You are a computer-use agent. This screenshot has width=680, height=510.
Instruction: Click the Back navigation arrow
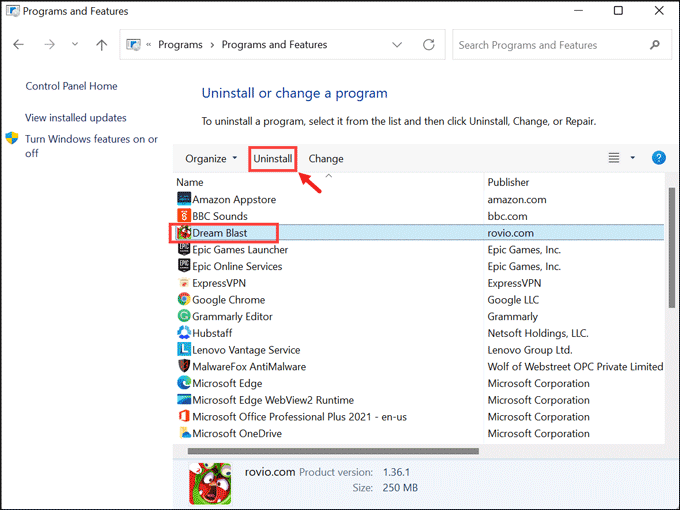tap(19, 45)
